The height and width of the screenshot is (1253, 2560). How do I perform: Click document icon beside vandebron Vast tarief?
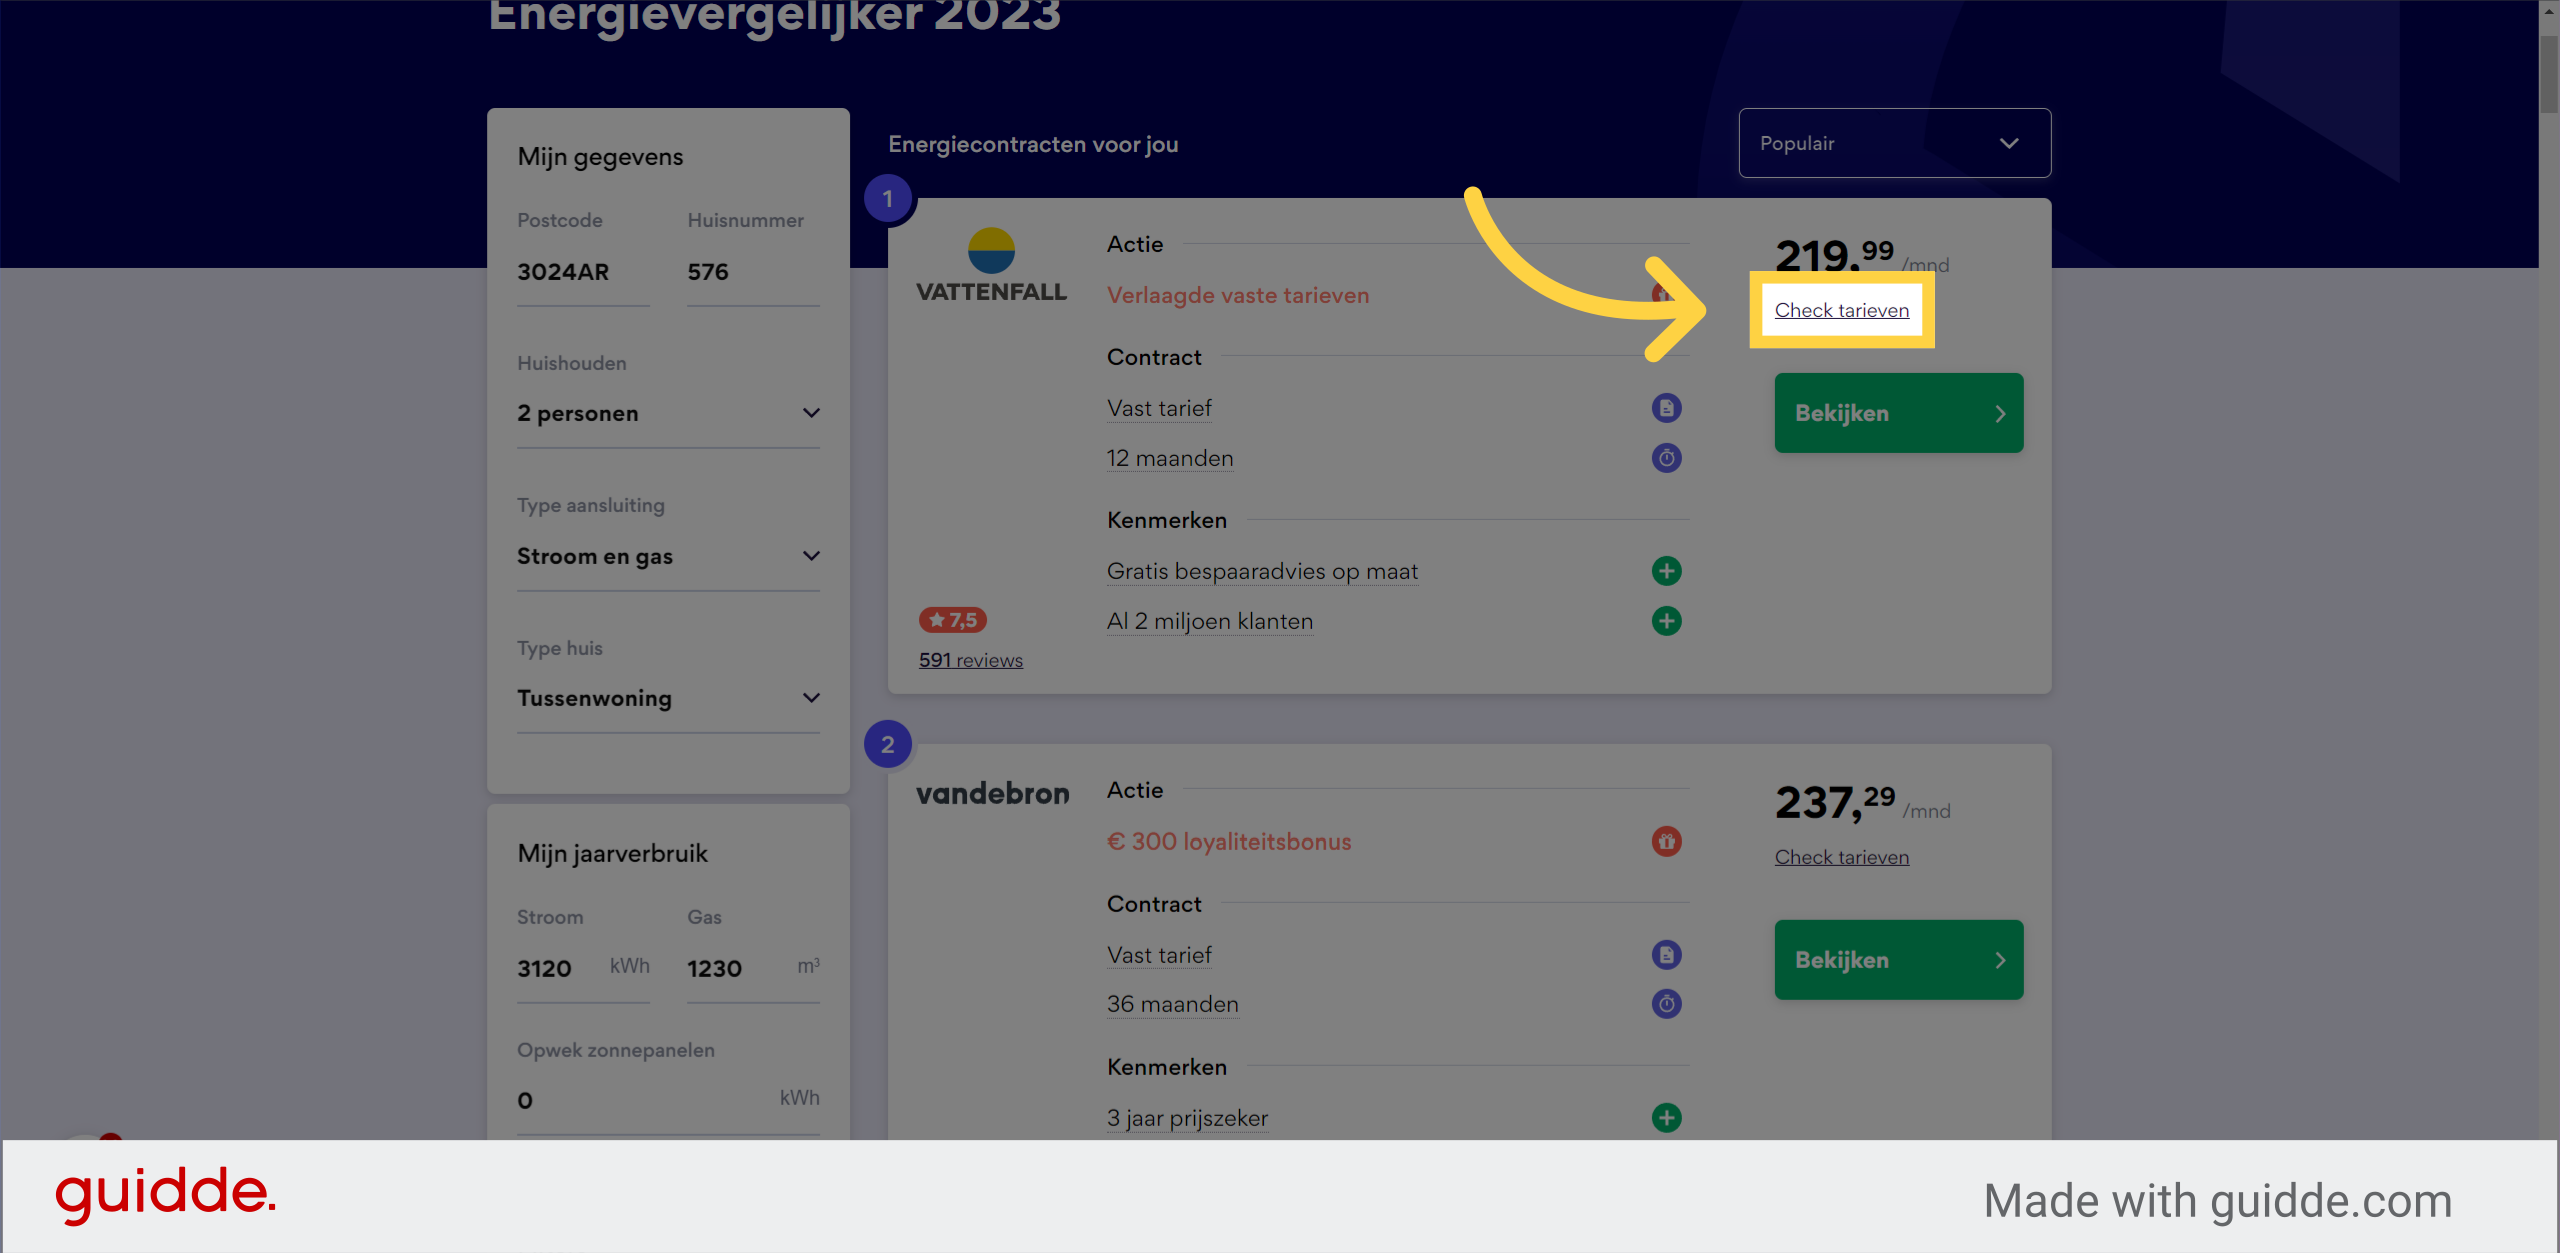point(1666,955)
